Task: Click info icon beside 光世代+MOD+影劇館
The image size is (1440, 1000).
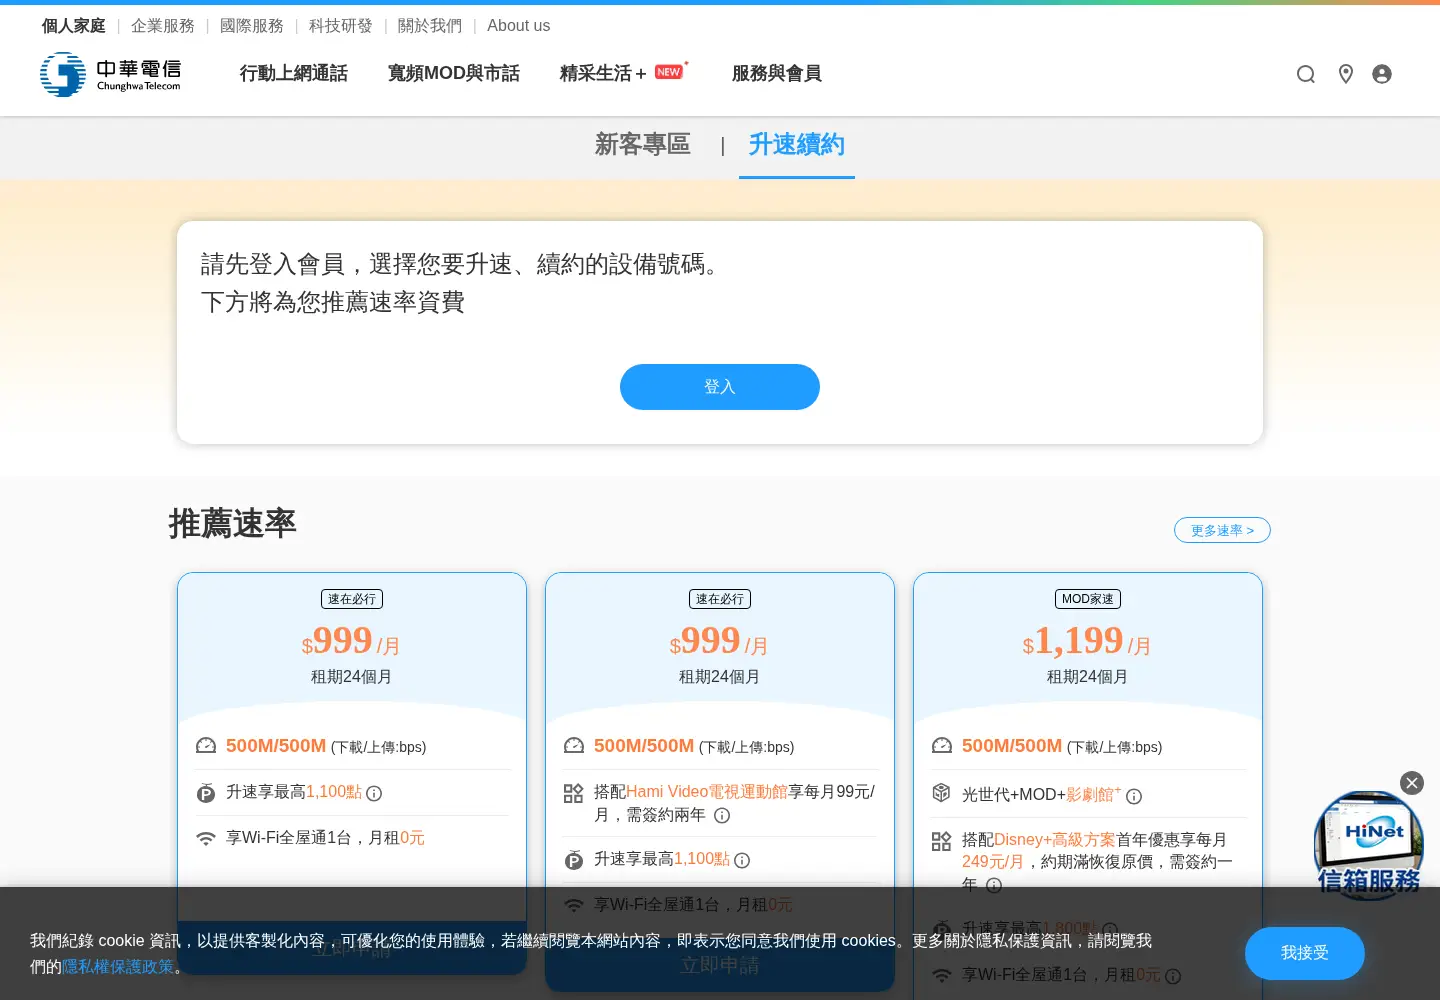Action: (x=1134, y=797)
